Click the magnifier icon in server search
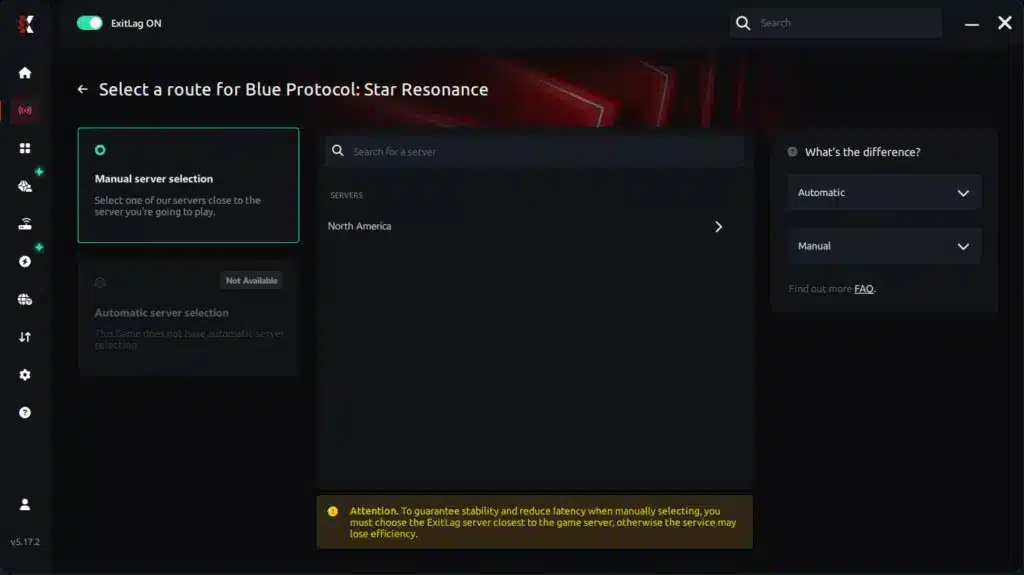This screenshot has height=575, width=1024. [x=338, y=151]
